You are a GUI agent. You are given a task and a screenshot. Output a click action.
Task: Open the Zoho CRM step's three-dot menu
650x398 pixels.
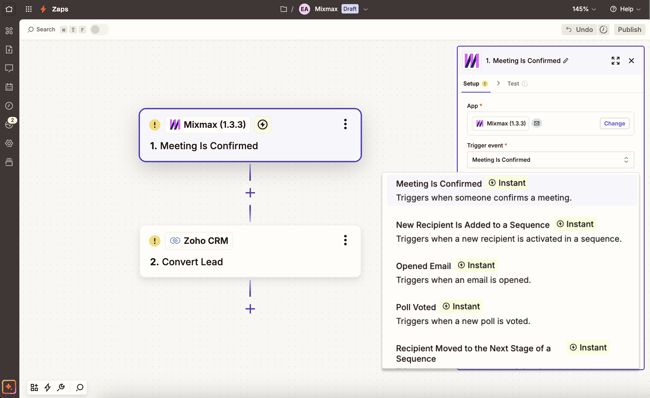(345, 240)
